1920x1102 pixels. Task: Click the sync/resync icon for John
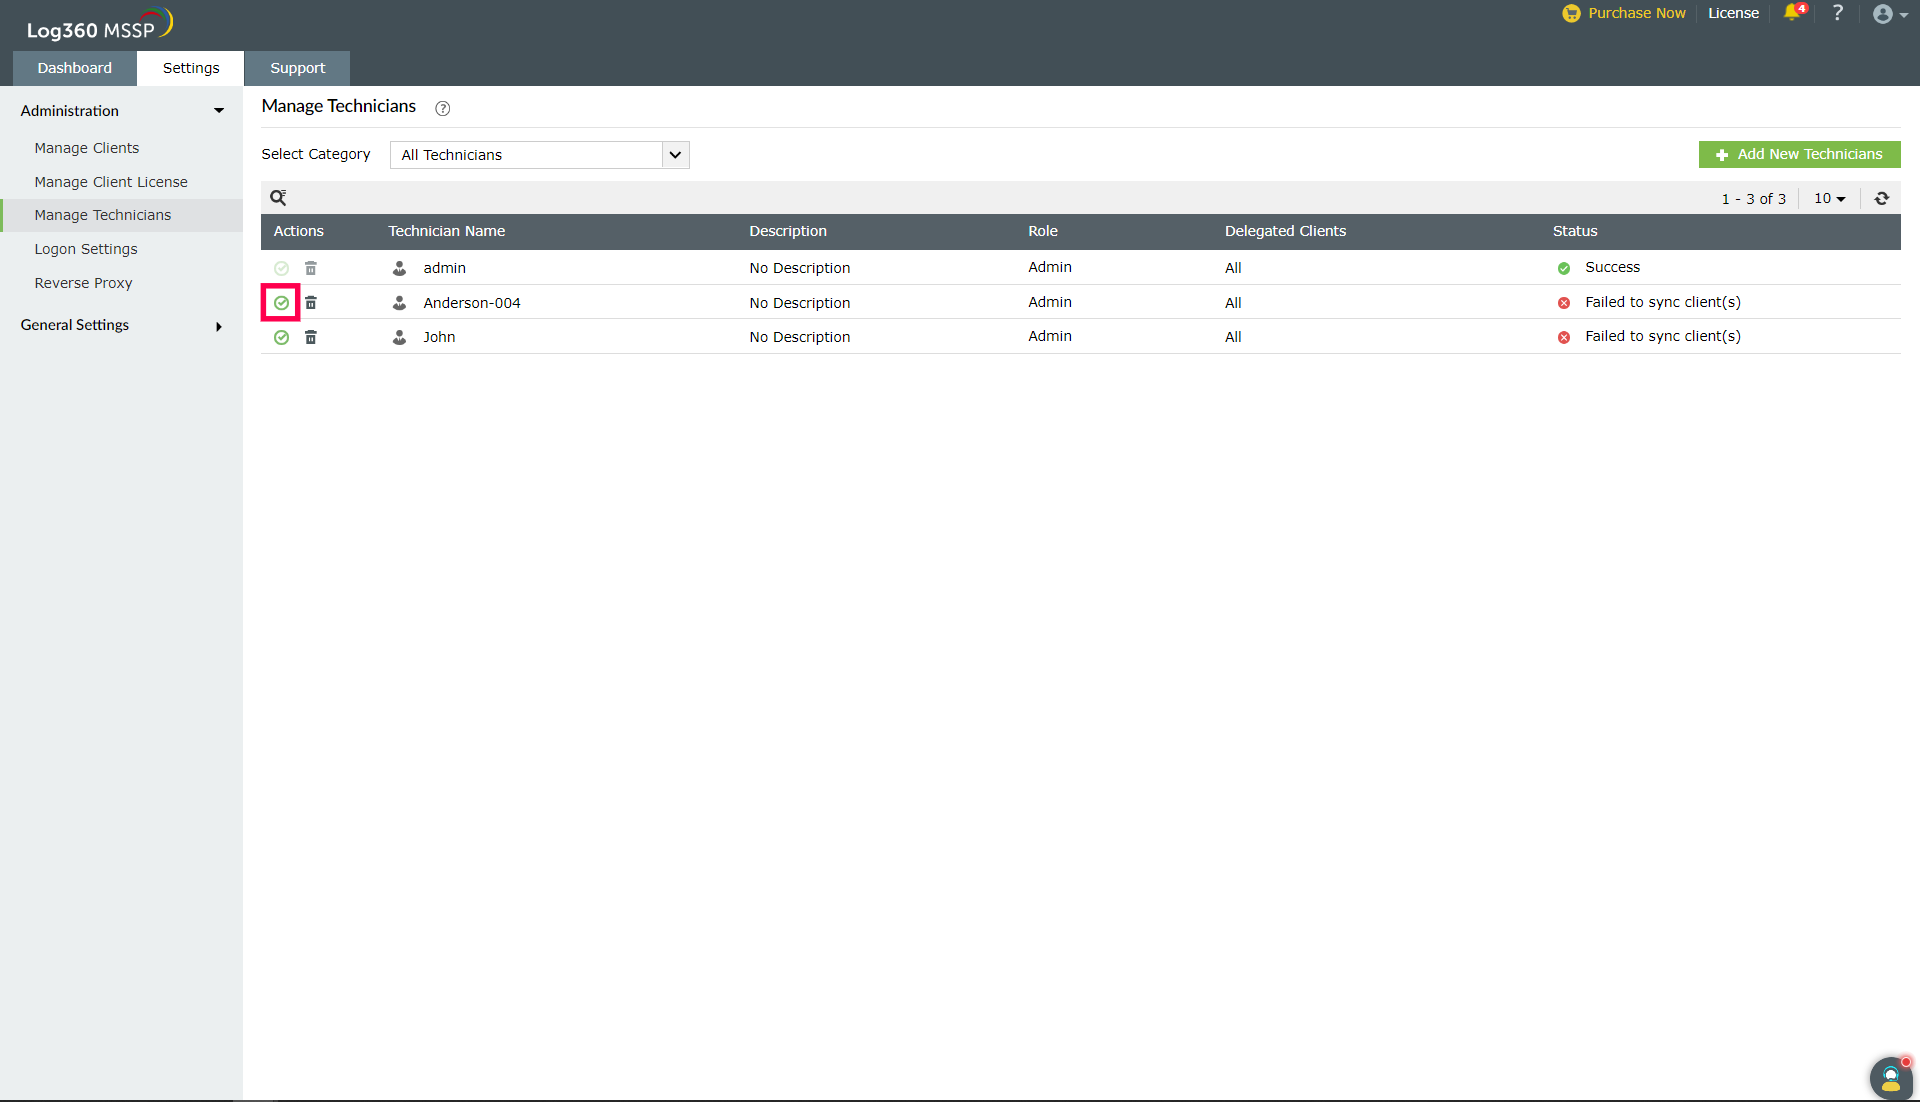click(281, 336)
